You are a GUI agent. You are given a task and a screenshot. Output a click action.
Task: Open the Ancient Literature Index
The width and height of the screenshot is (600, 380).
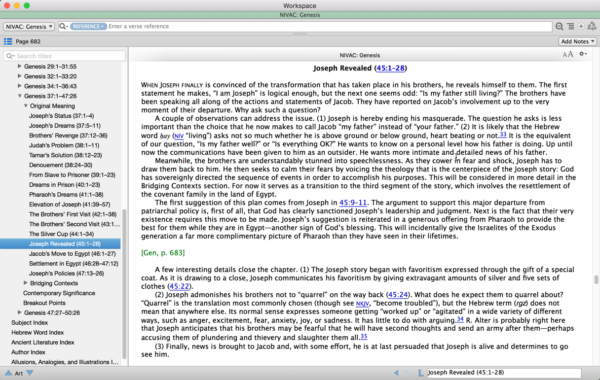(42, 342)
